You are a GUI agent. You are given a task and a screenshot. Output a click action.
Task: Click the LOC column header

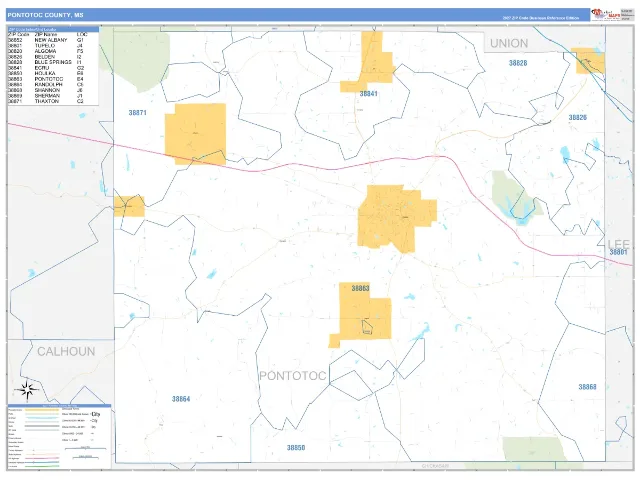click(82, 35)
